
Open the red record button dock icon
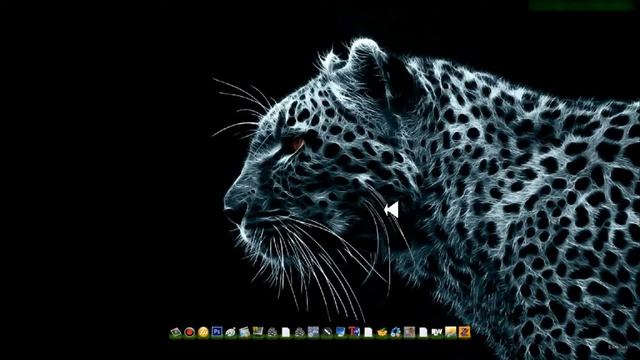[189, 332]
